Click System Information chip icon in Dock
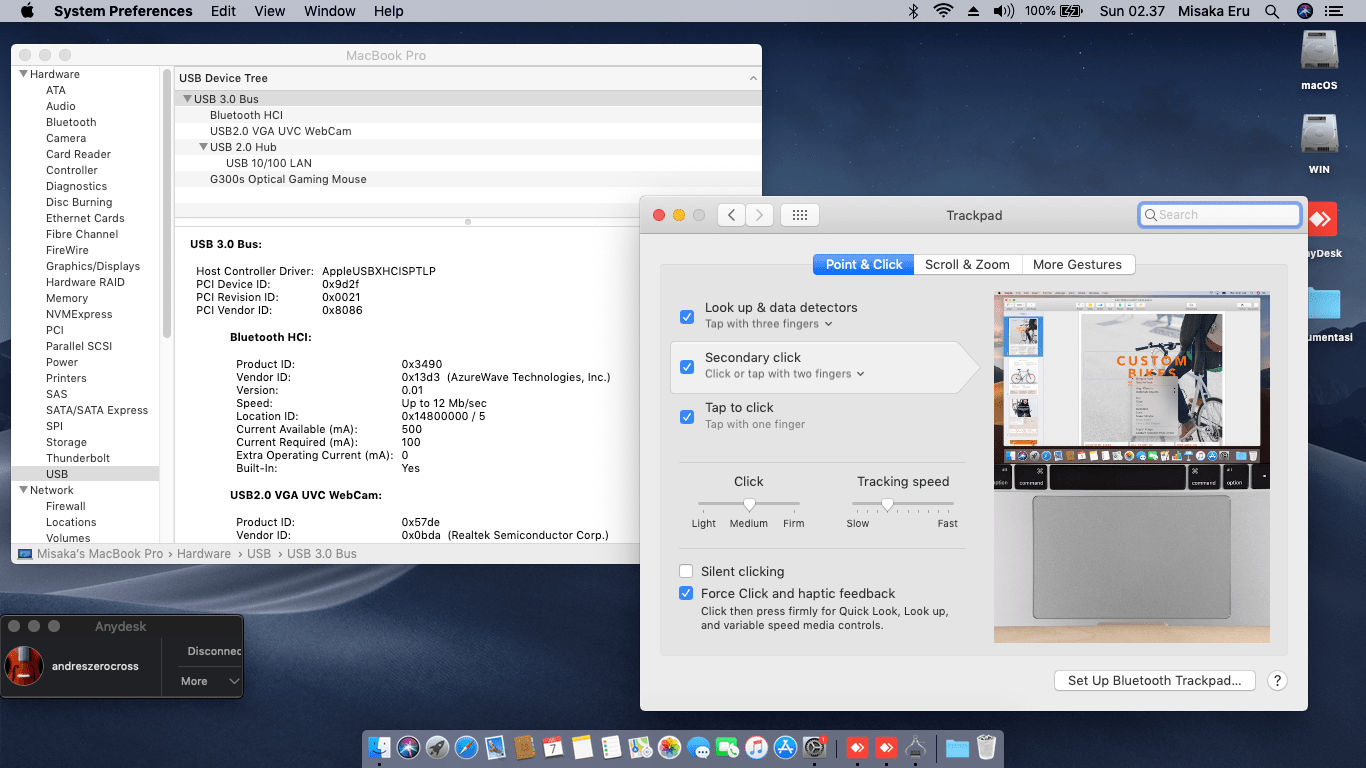1366x768 pixels. coord(915,747)
